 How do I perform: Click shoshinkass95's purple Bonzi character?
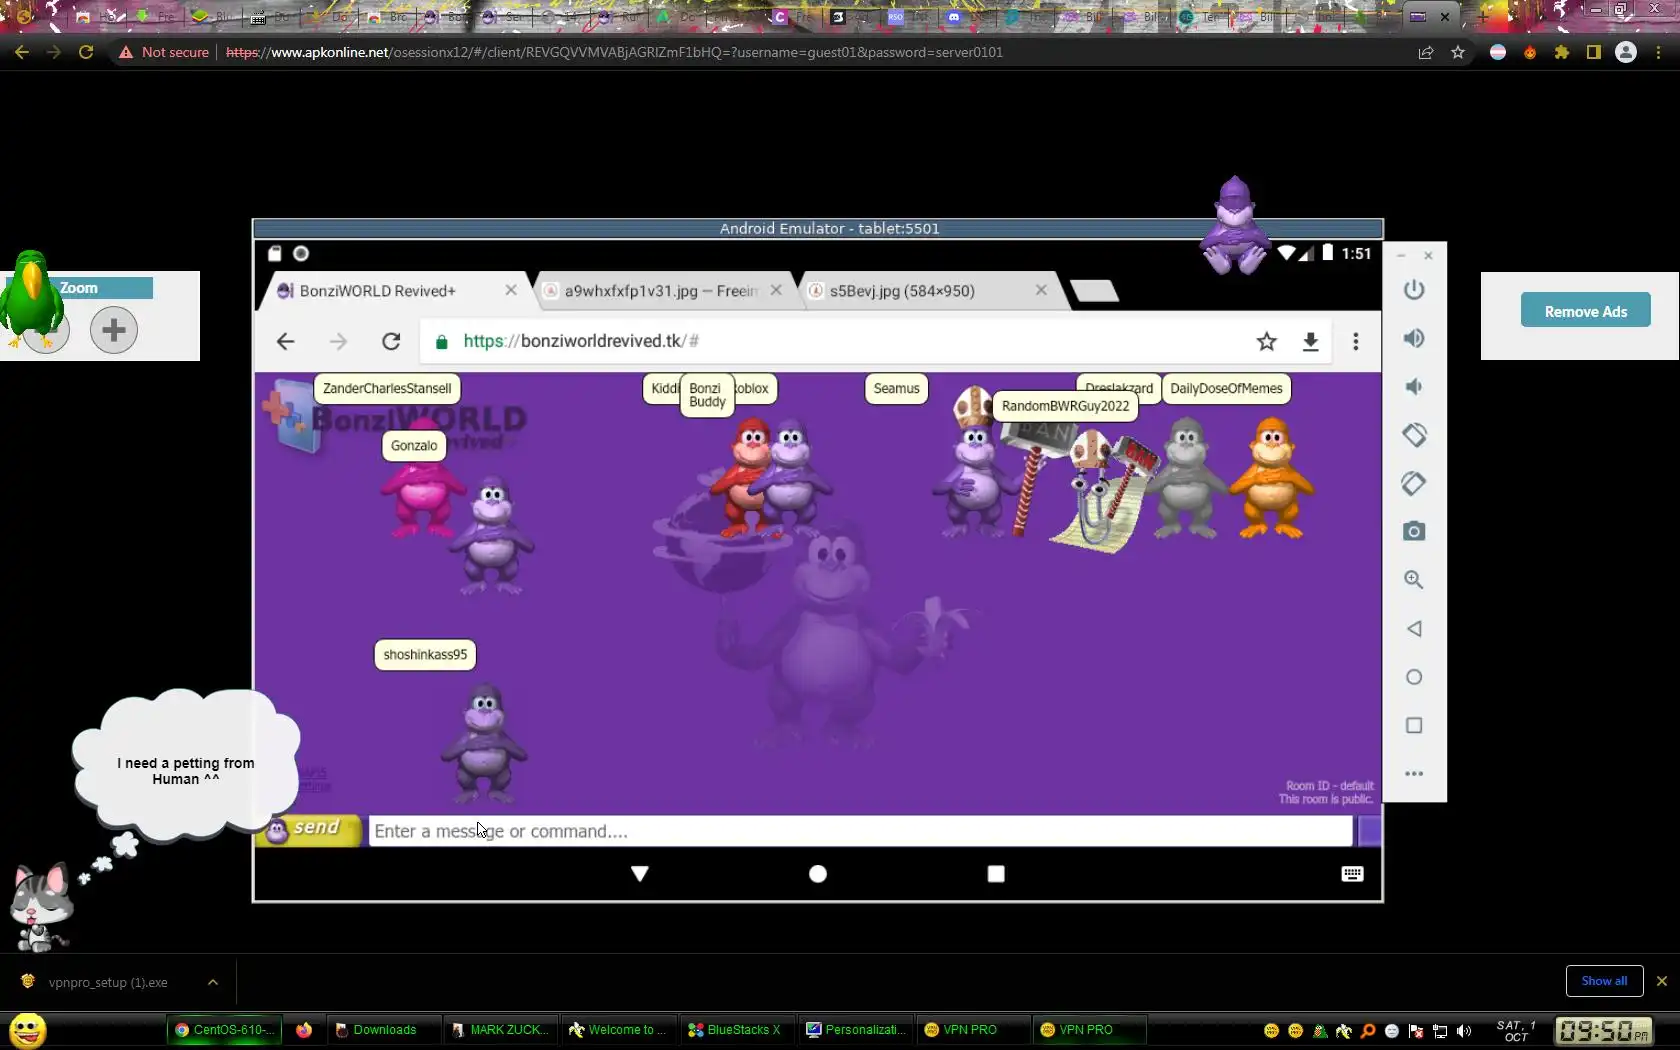pyautogui.click(x=485, y=742)
